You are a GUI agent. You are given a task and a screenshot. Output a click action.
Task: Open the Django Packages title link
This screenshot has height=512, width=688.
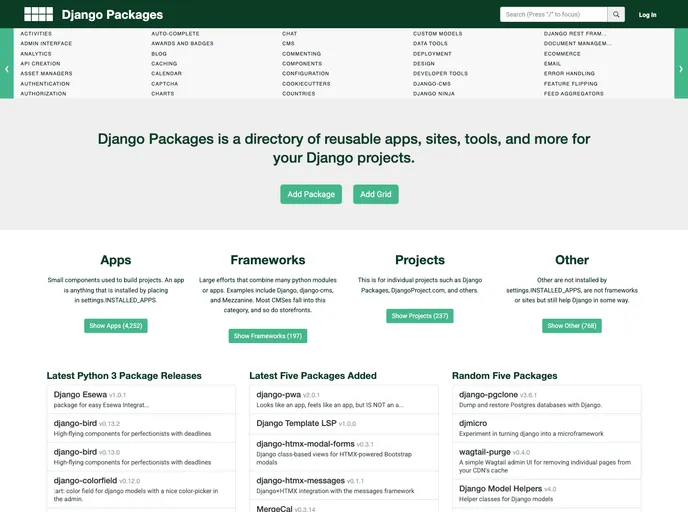pos(112,14)
